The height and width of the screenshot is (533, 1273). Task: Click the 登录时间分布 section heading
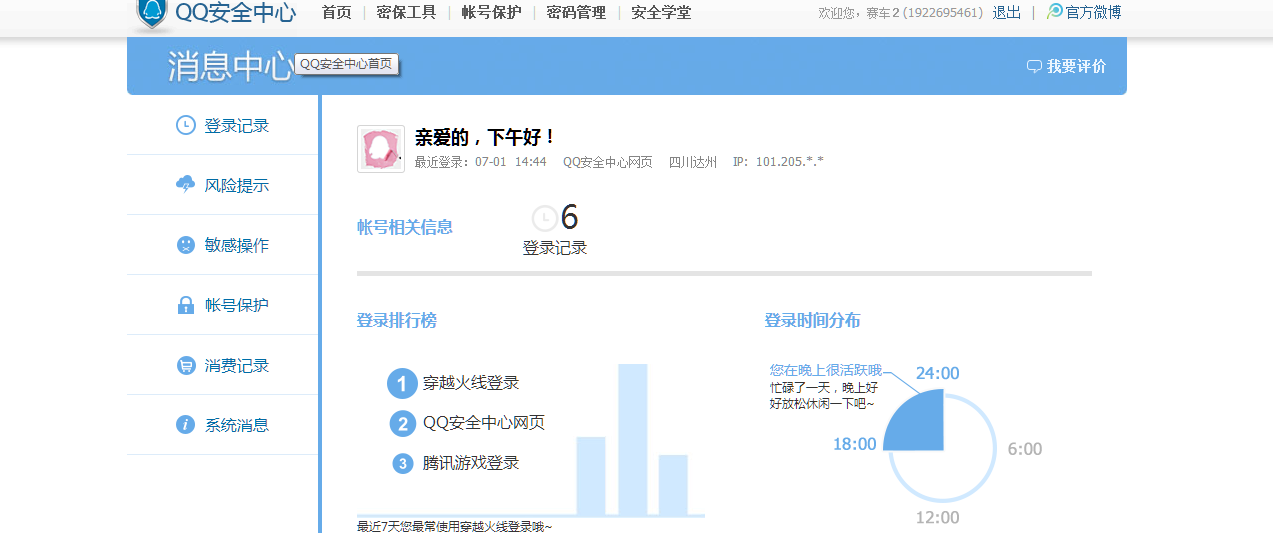(x=813, y=321)
